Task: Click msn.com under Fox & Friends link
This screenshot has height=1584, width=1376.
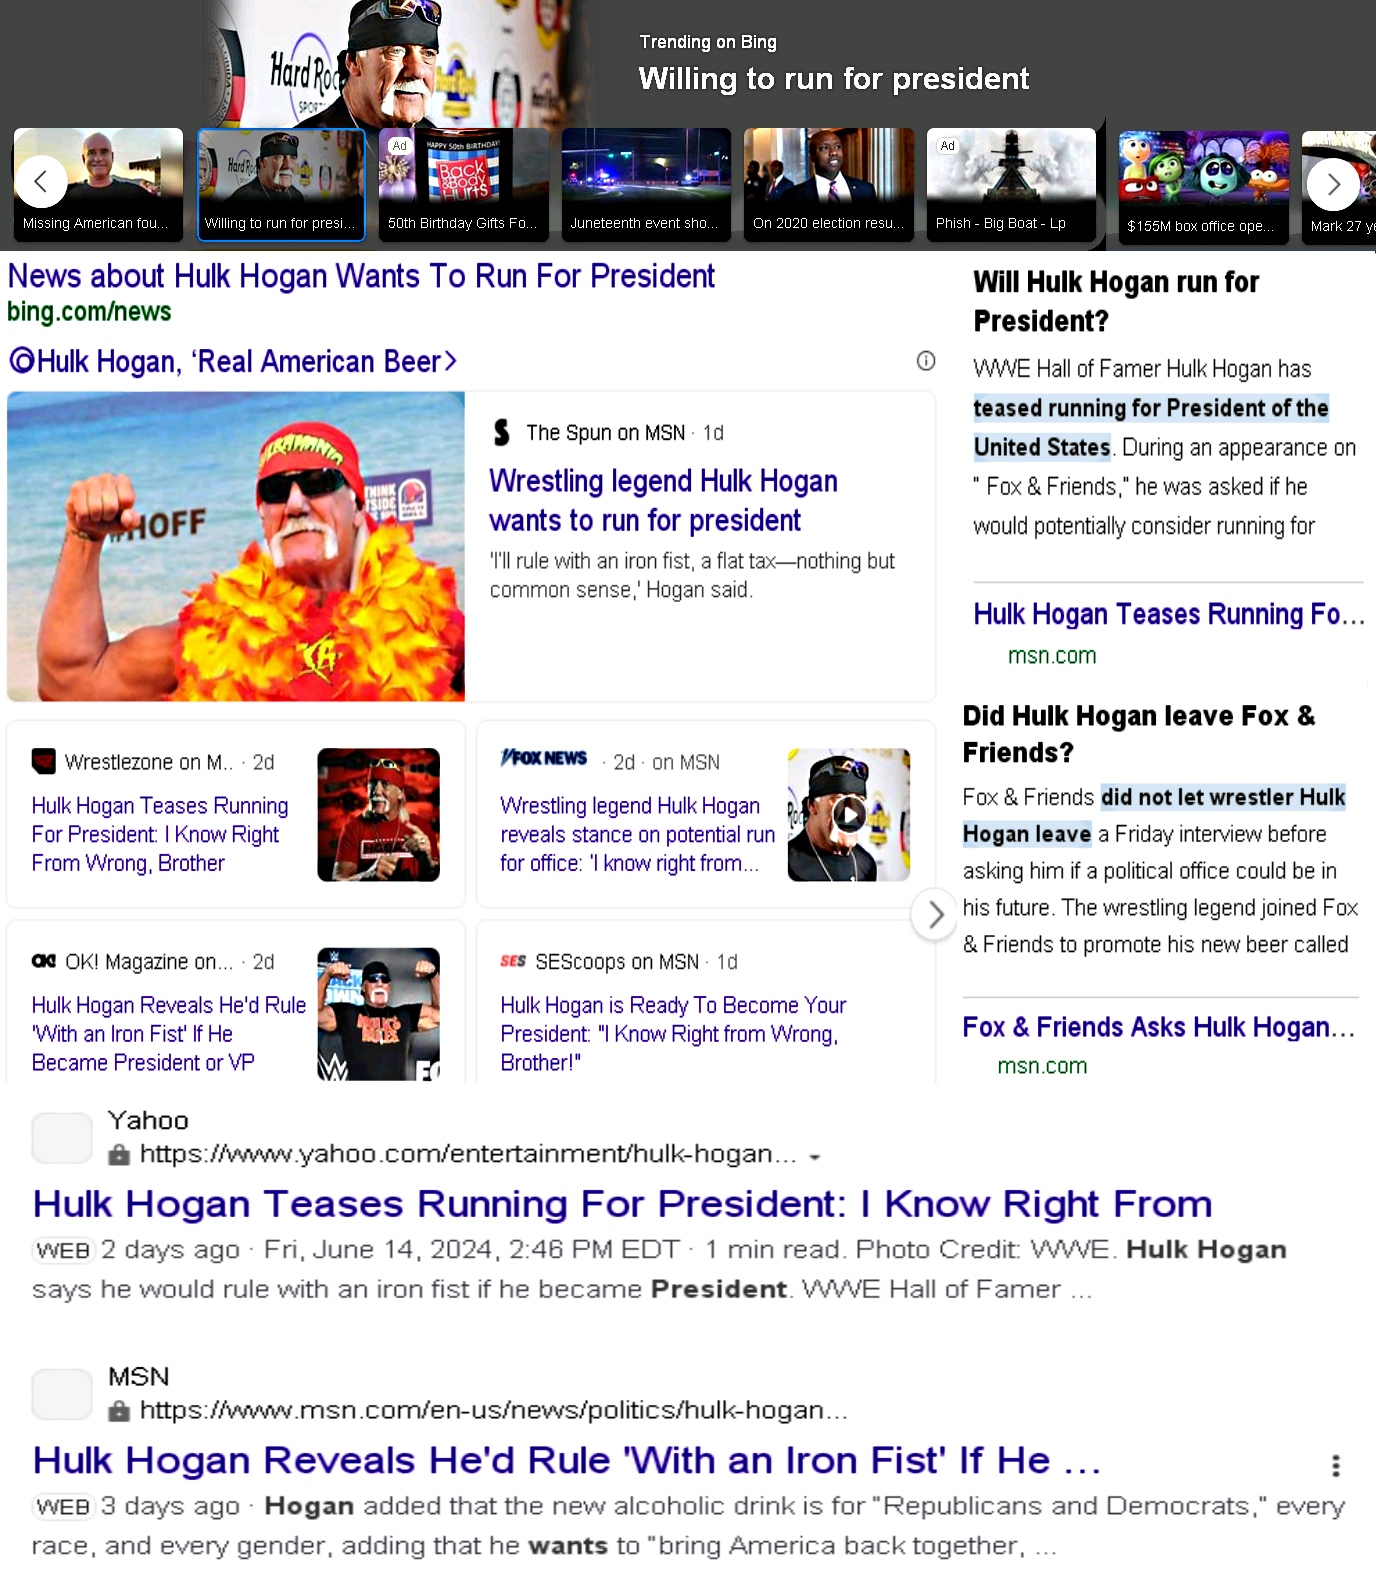Action: [x=1042, y=1066]
